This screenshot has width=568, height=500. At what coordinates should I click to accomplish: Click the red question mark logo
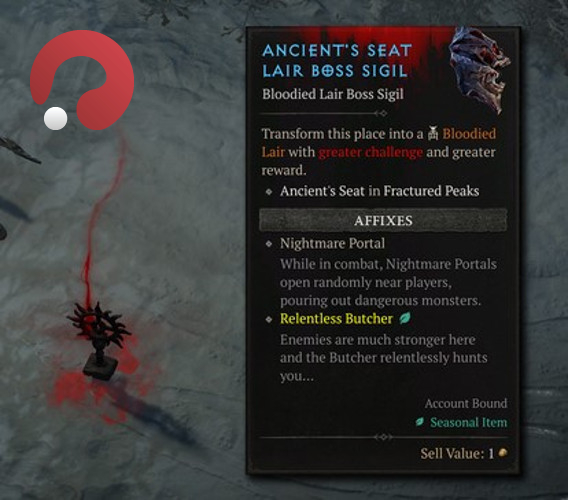(83, 80)
